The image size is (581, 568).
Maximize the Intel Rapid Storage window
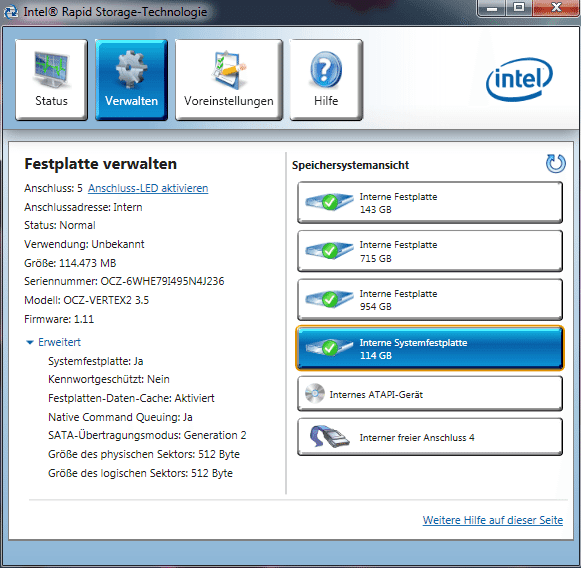(519, 8)
